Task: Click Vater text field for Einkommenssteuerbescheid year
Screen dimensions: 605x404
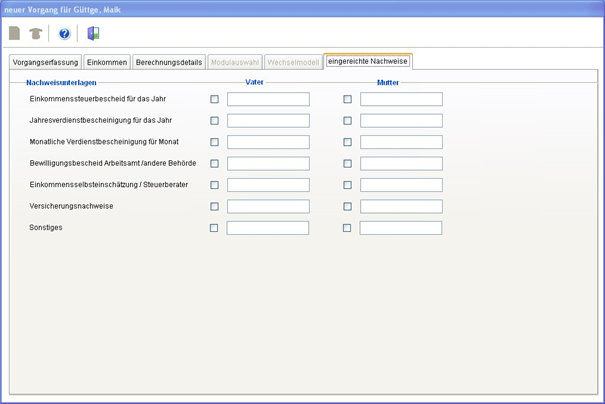Action: pos(268,100)
